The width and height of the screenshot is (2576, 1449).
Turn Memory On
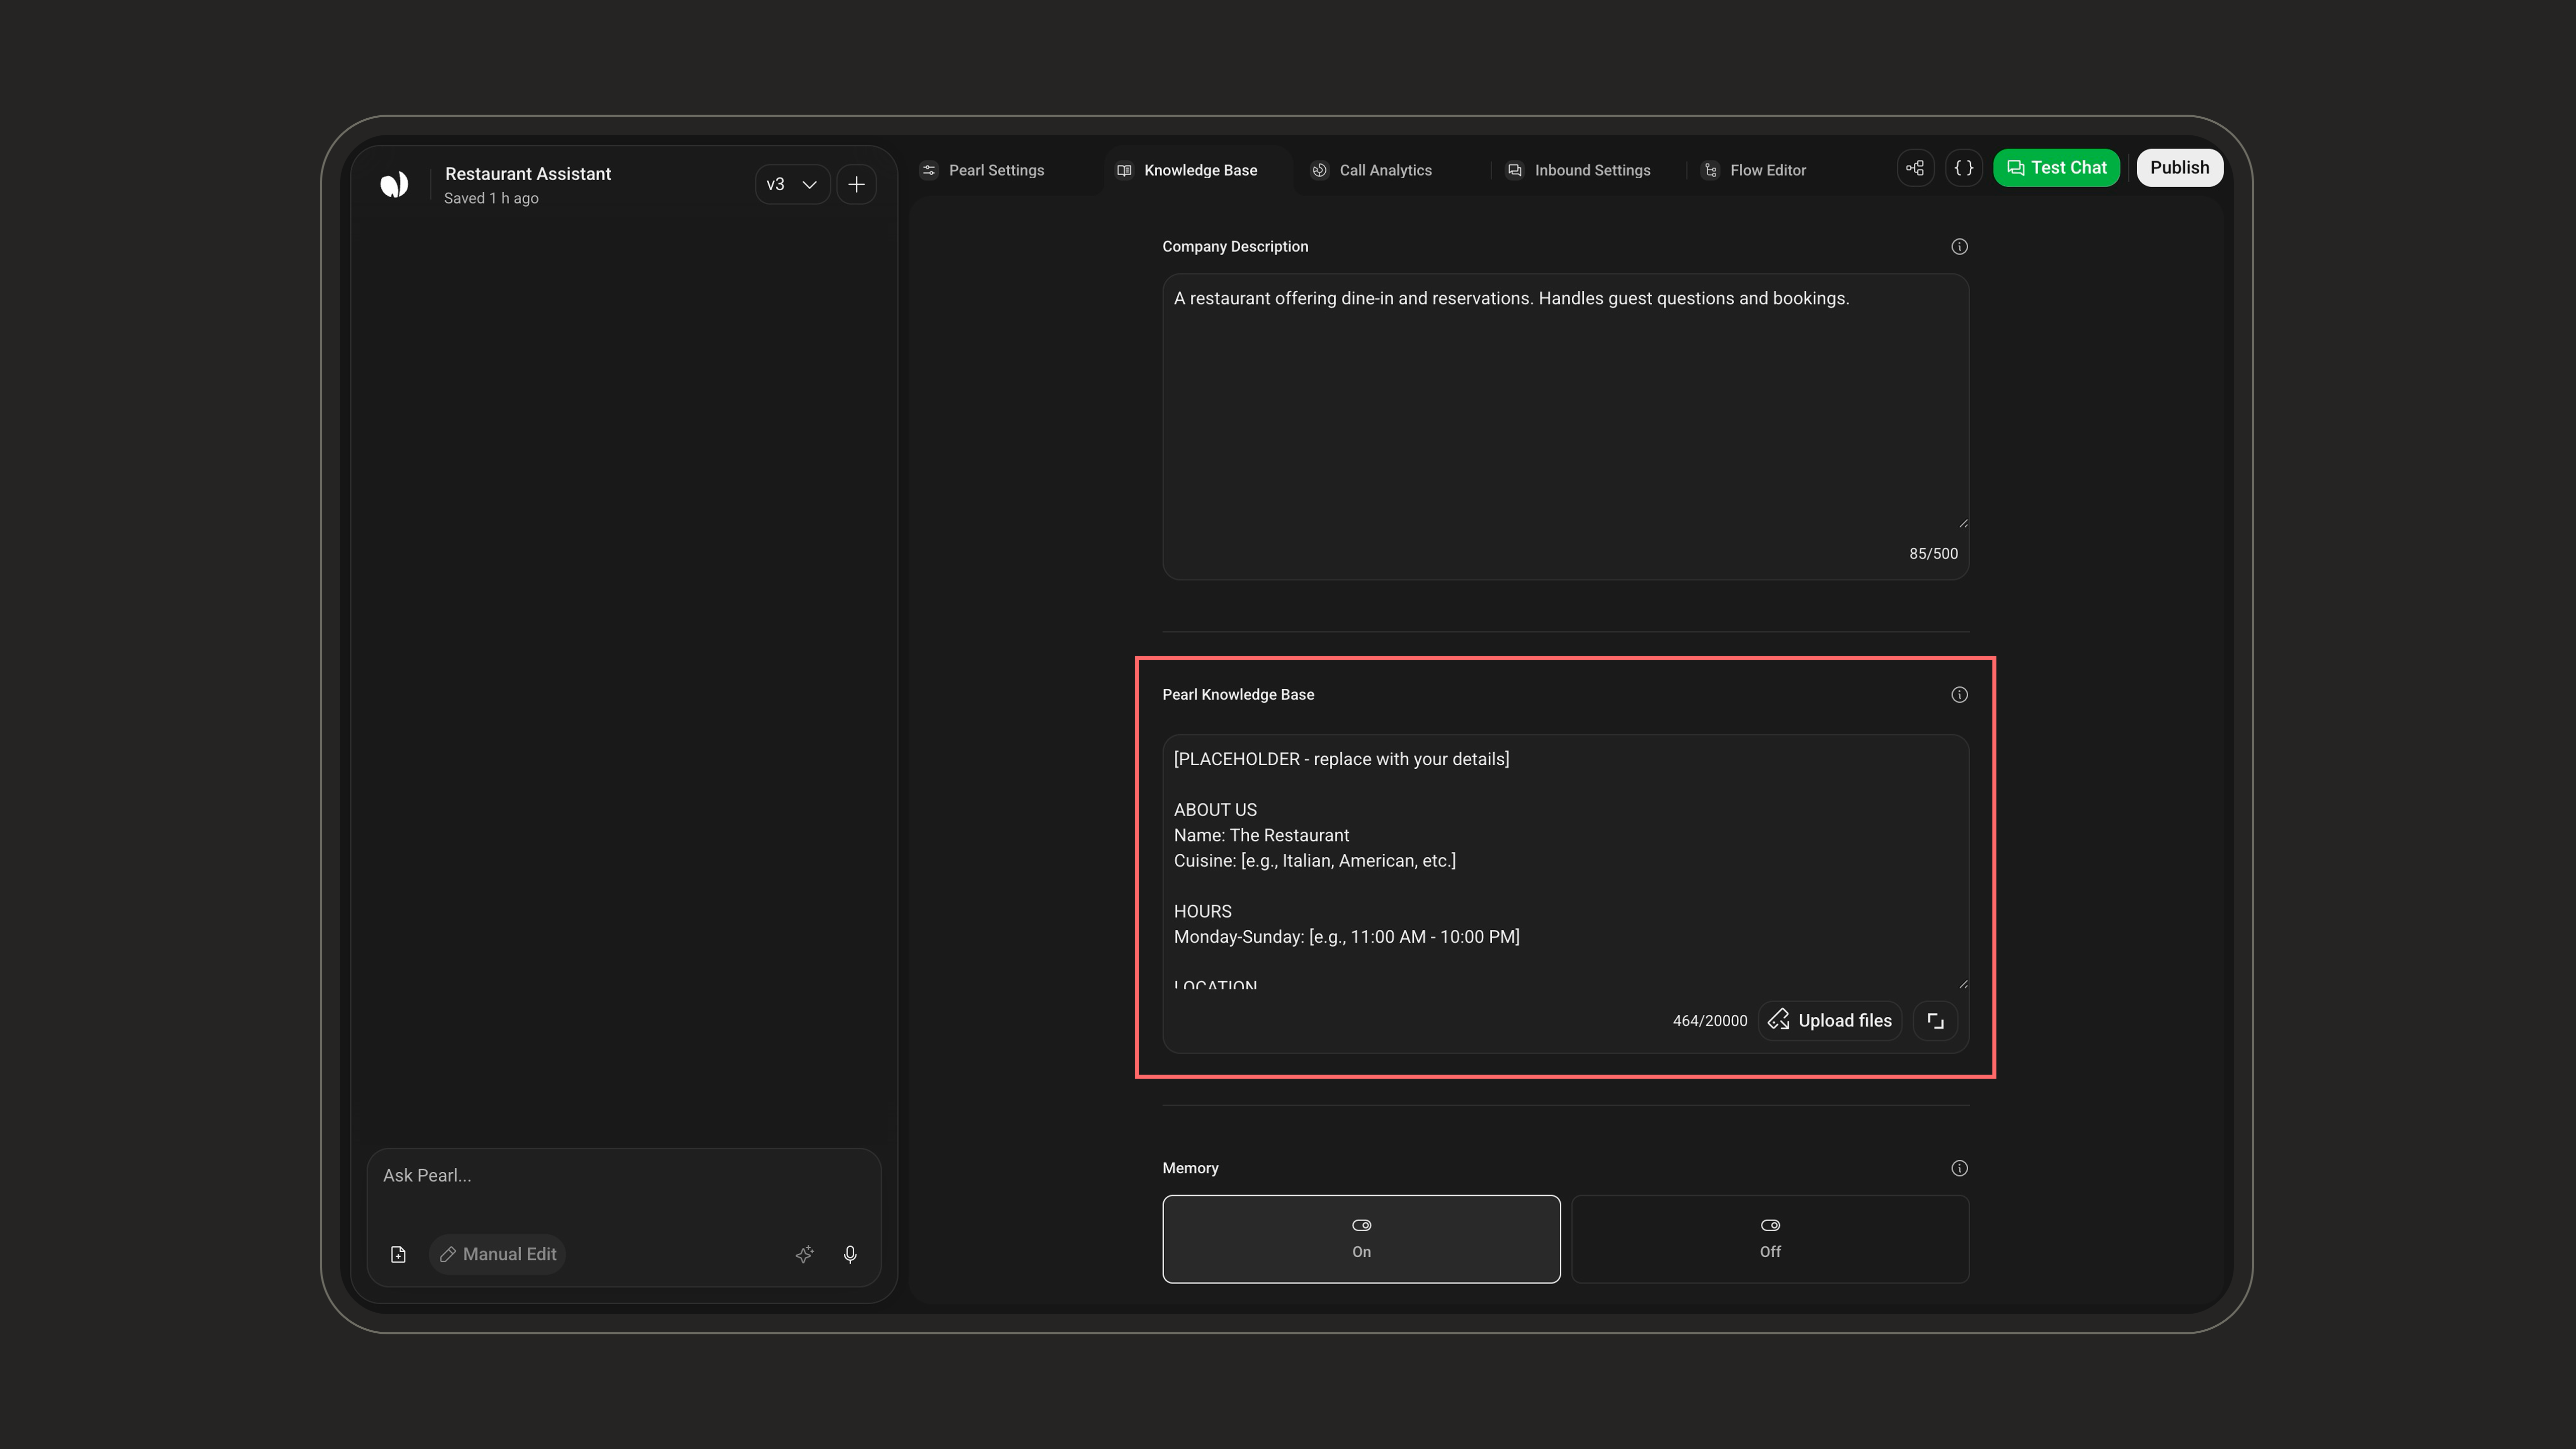[x=1361, y=1239]
